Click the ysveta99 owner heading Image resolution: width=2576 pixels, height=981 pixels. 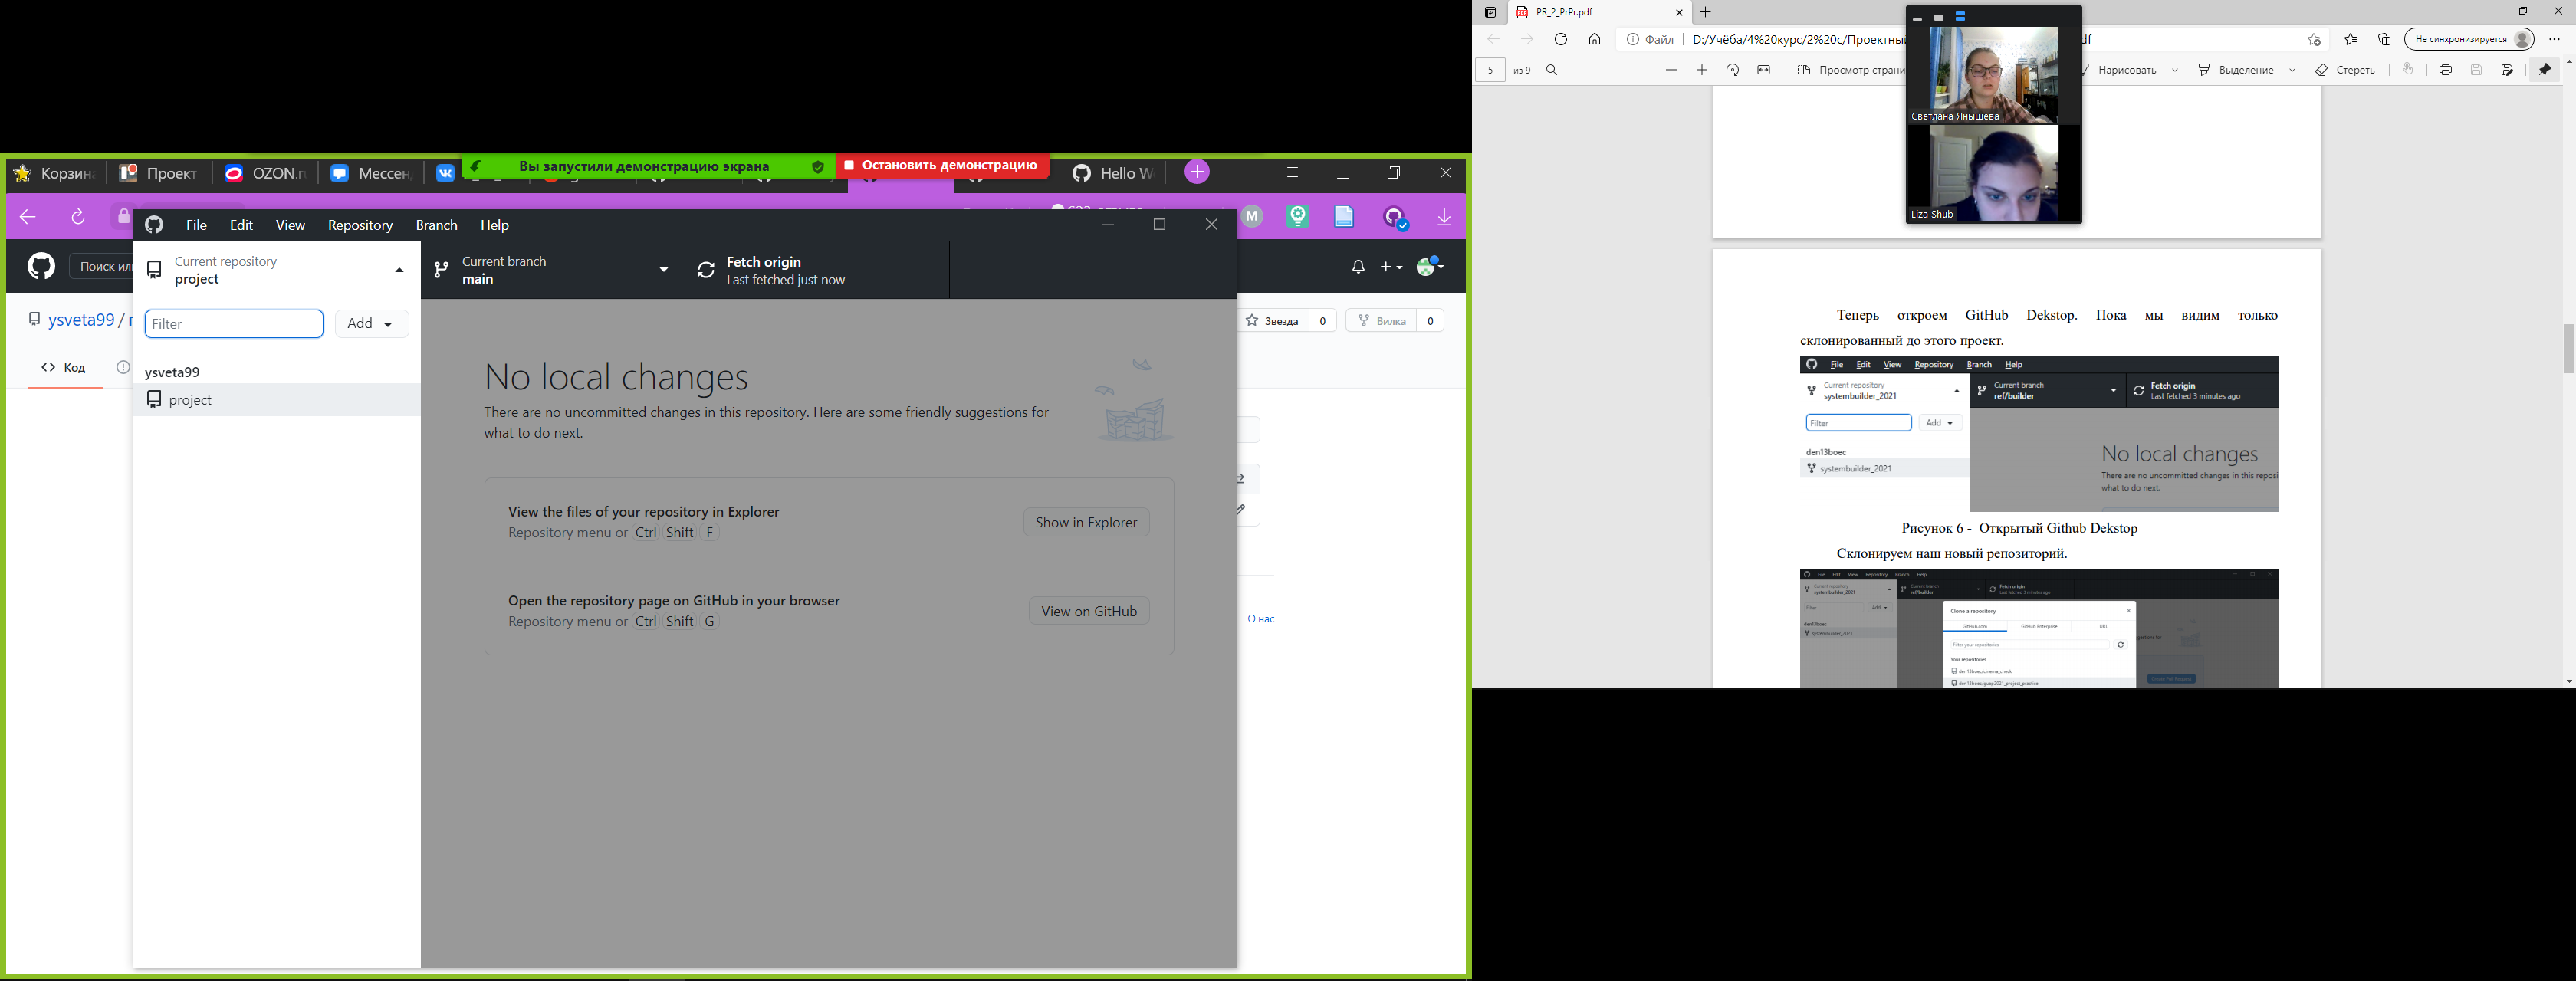coord(172,372)
